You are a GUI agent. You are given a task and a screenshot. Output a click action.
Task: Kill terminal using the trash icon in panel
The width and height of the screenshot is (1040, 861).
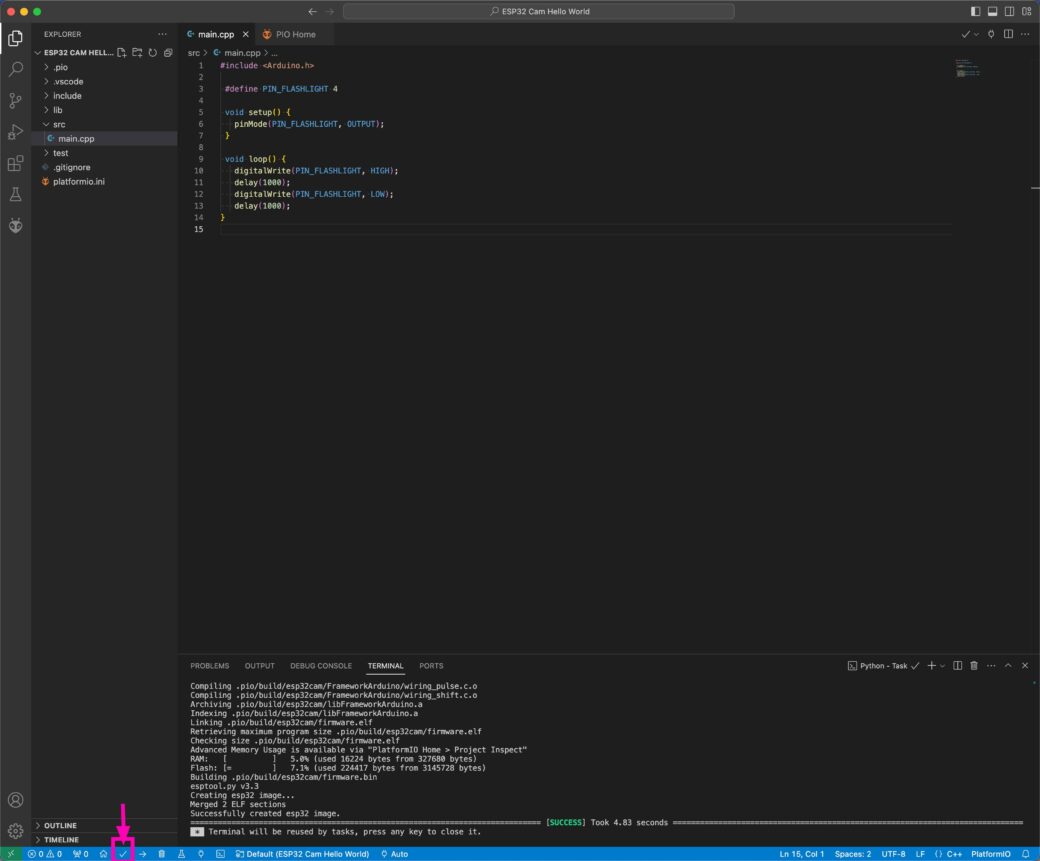click(x=974, y=666)
